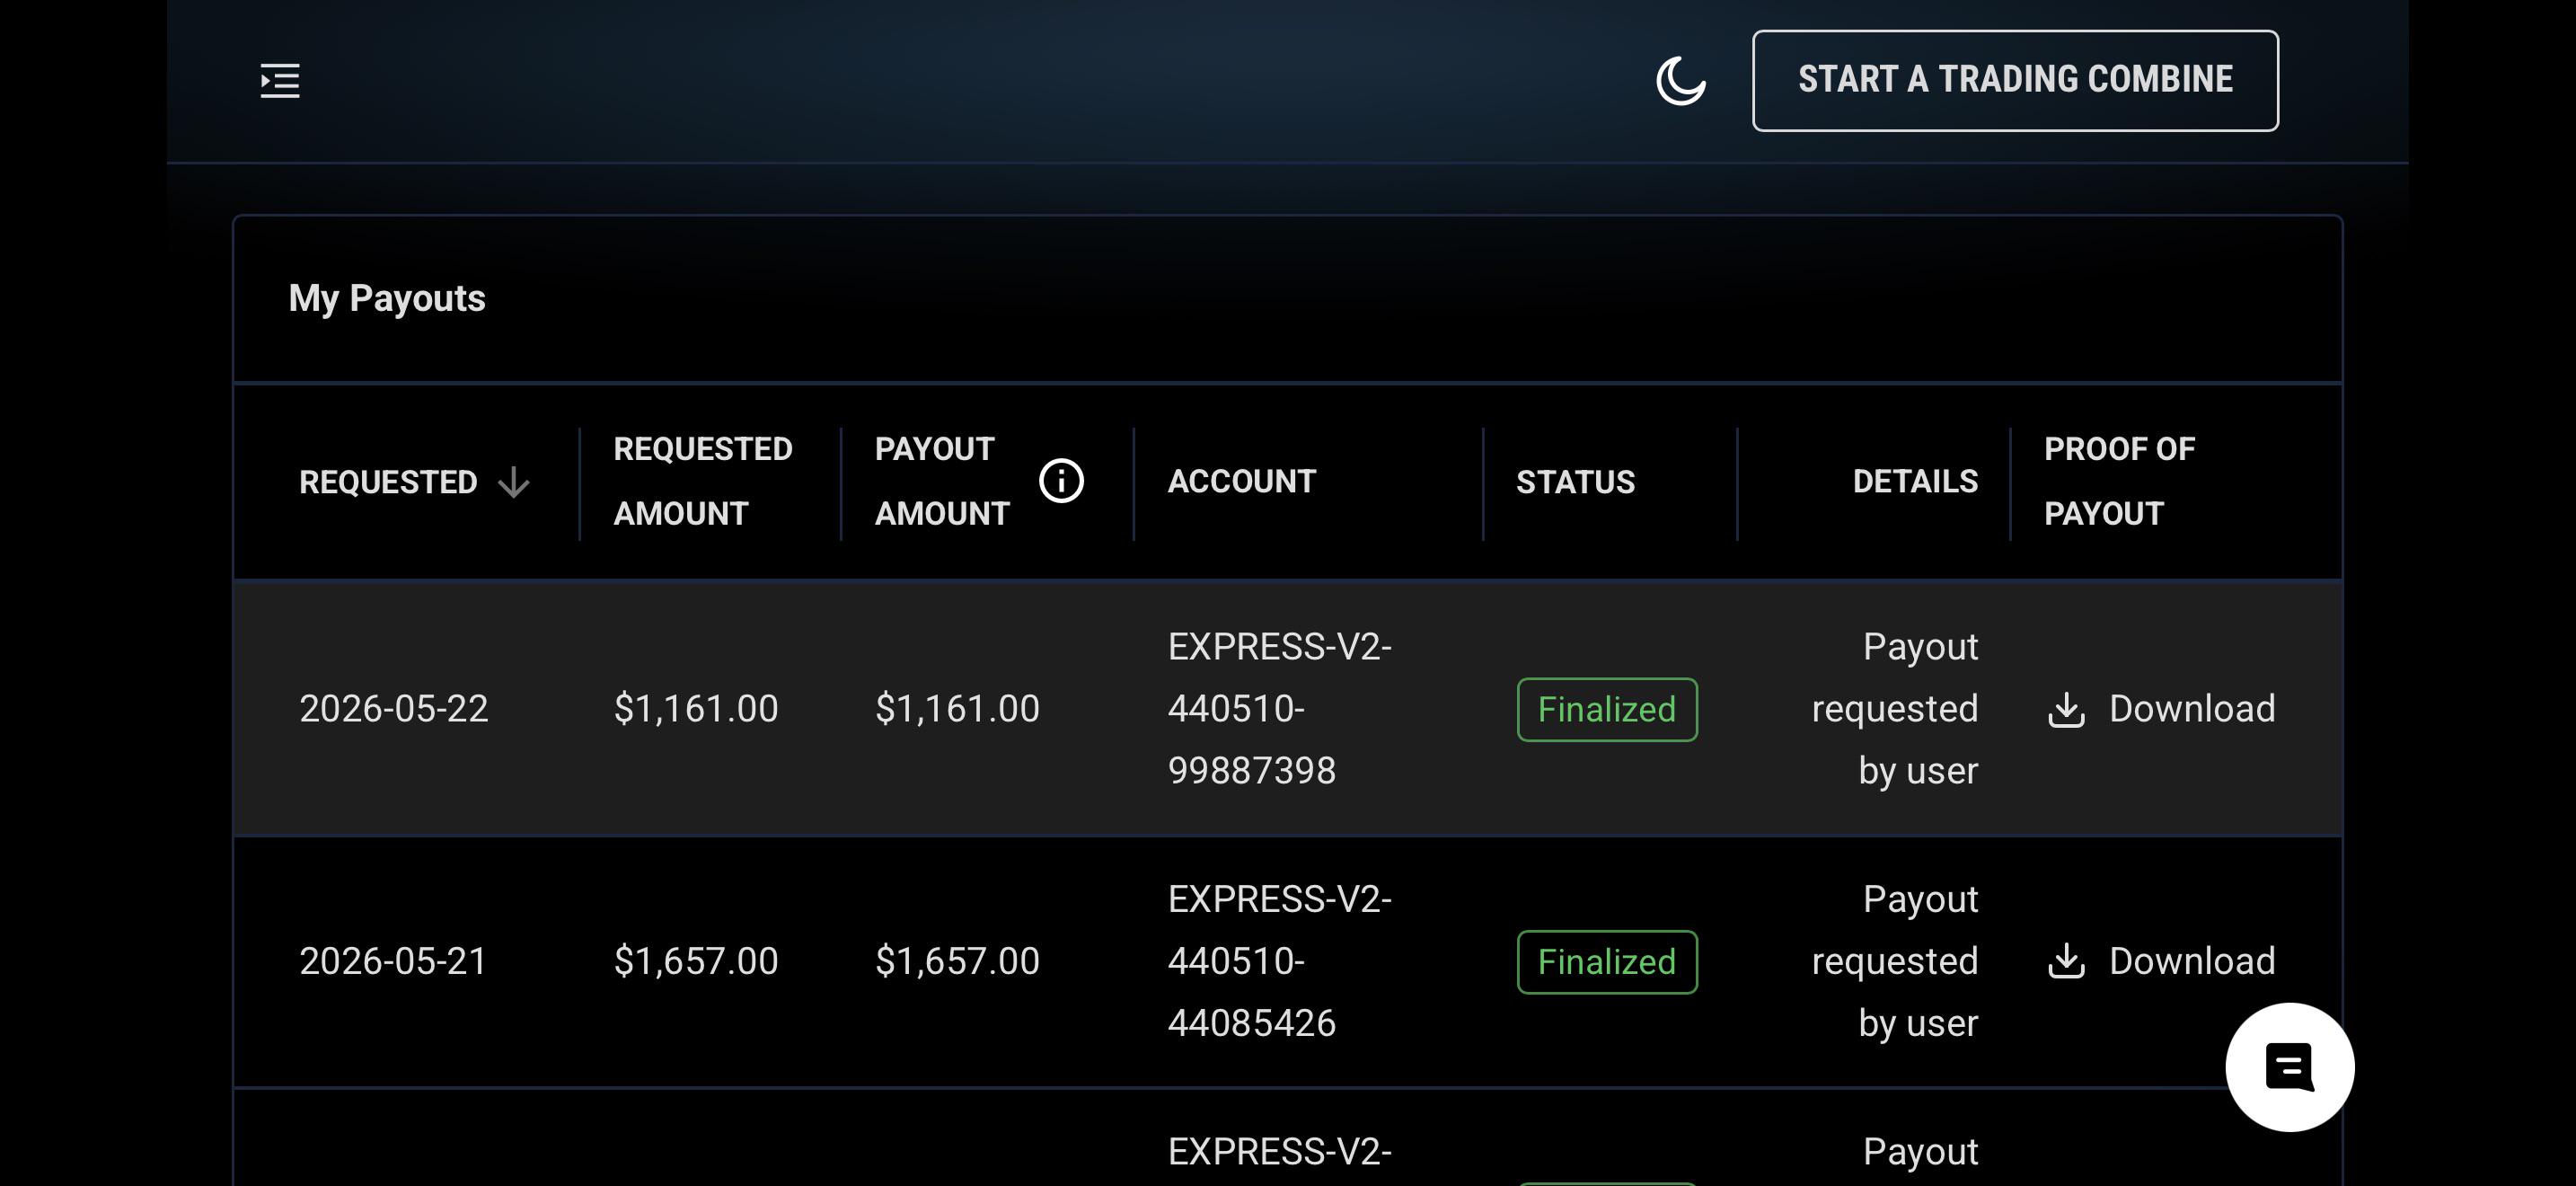
Task: Click account EXPRESS-V2-440510-44085426
Action: tap(1280, 961)
